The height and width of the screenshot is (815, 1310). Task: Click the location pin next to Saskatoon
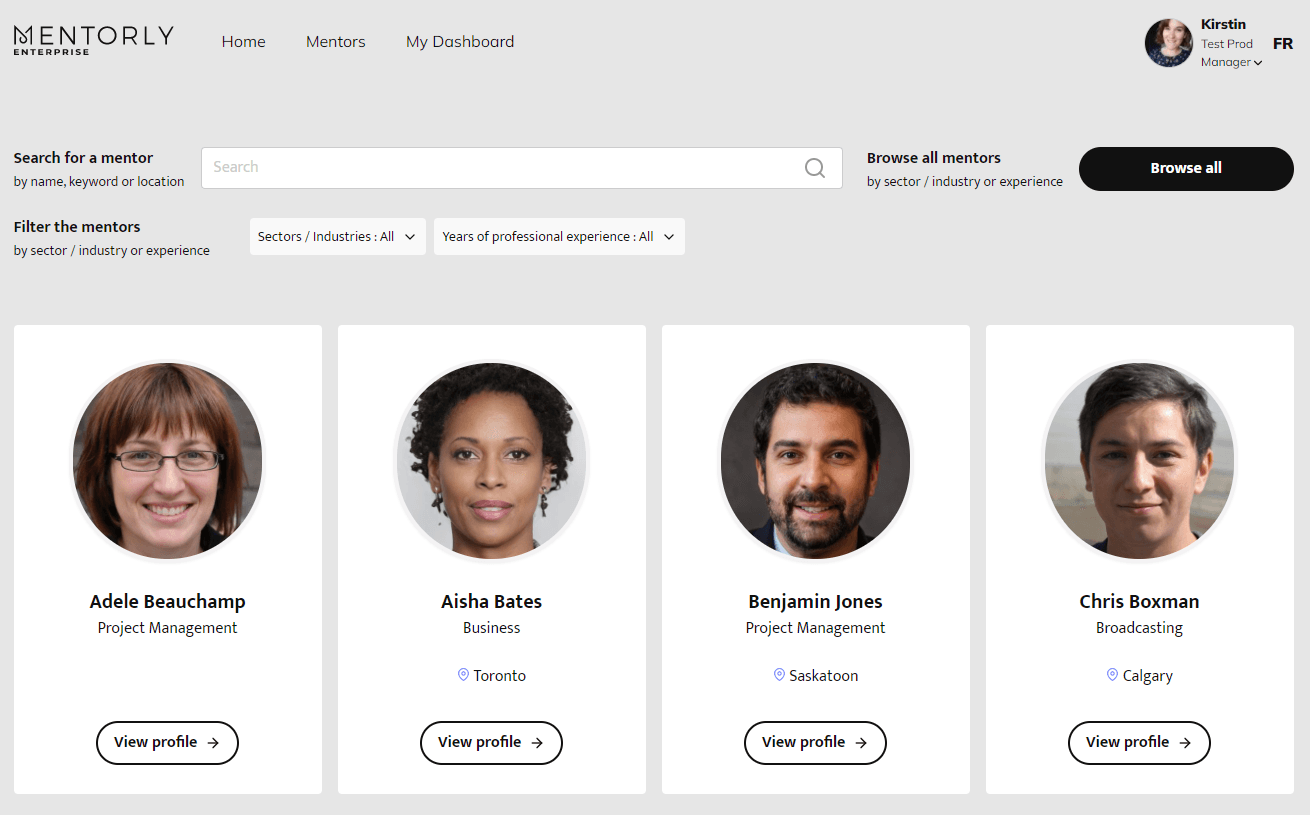779,675
